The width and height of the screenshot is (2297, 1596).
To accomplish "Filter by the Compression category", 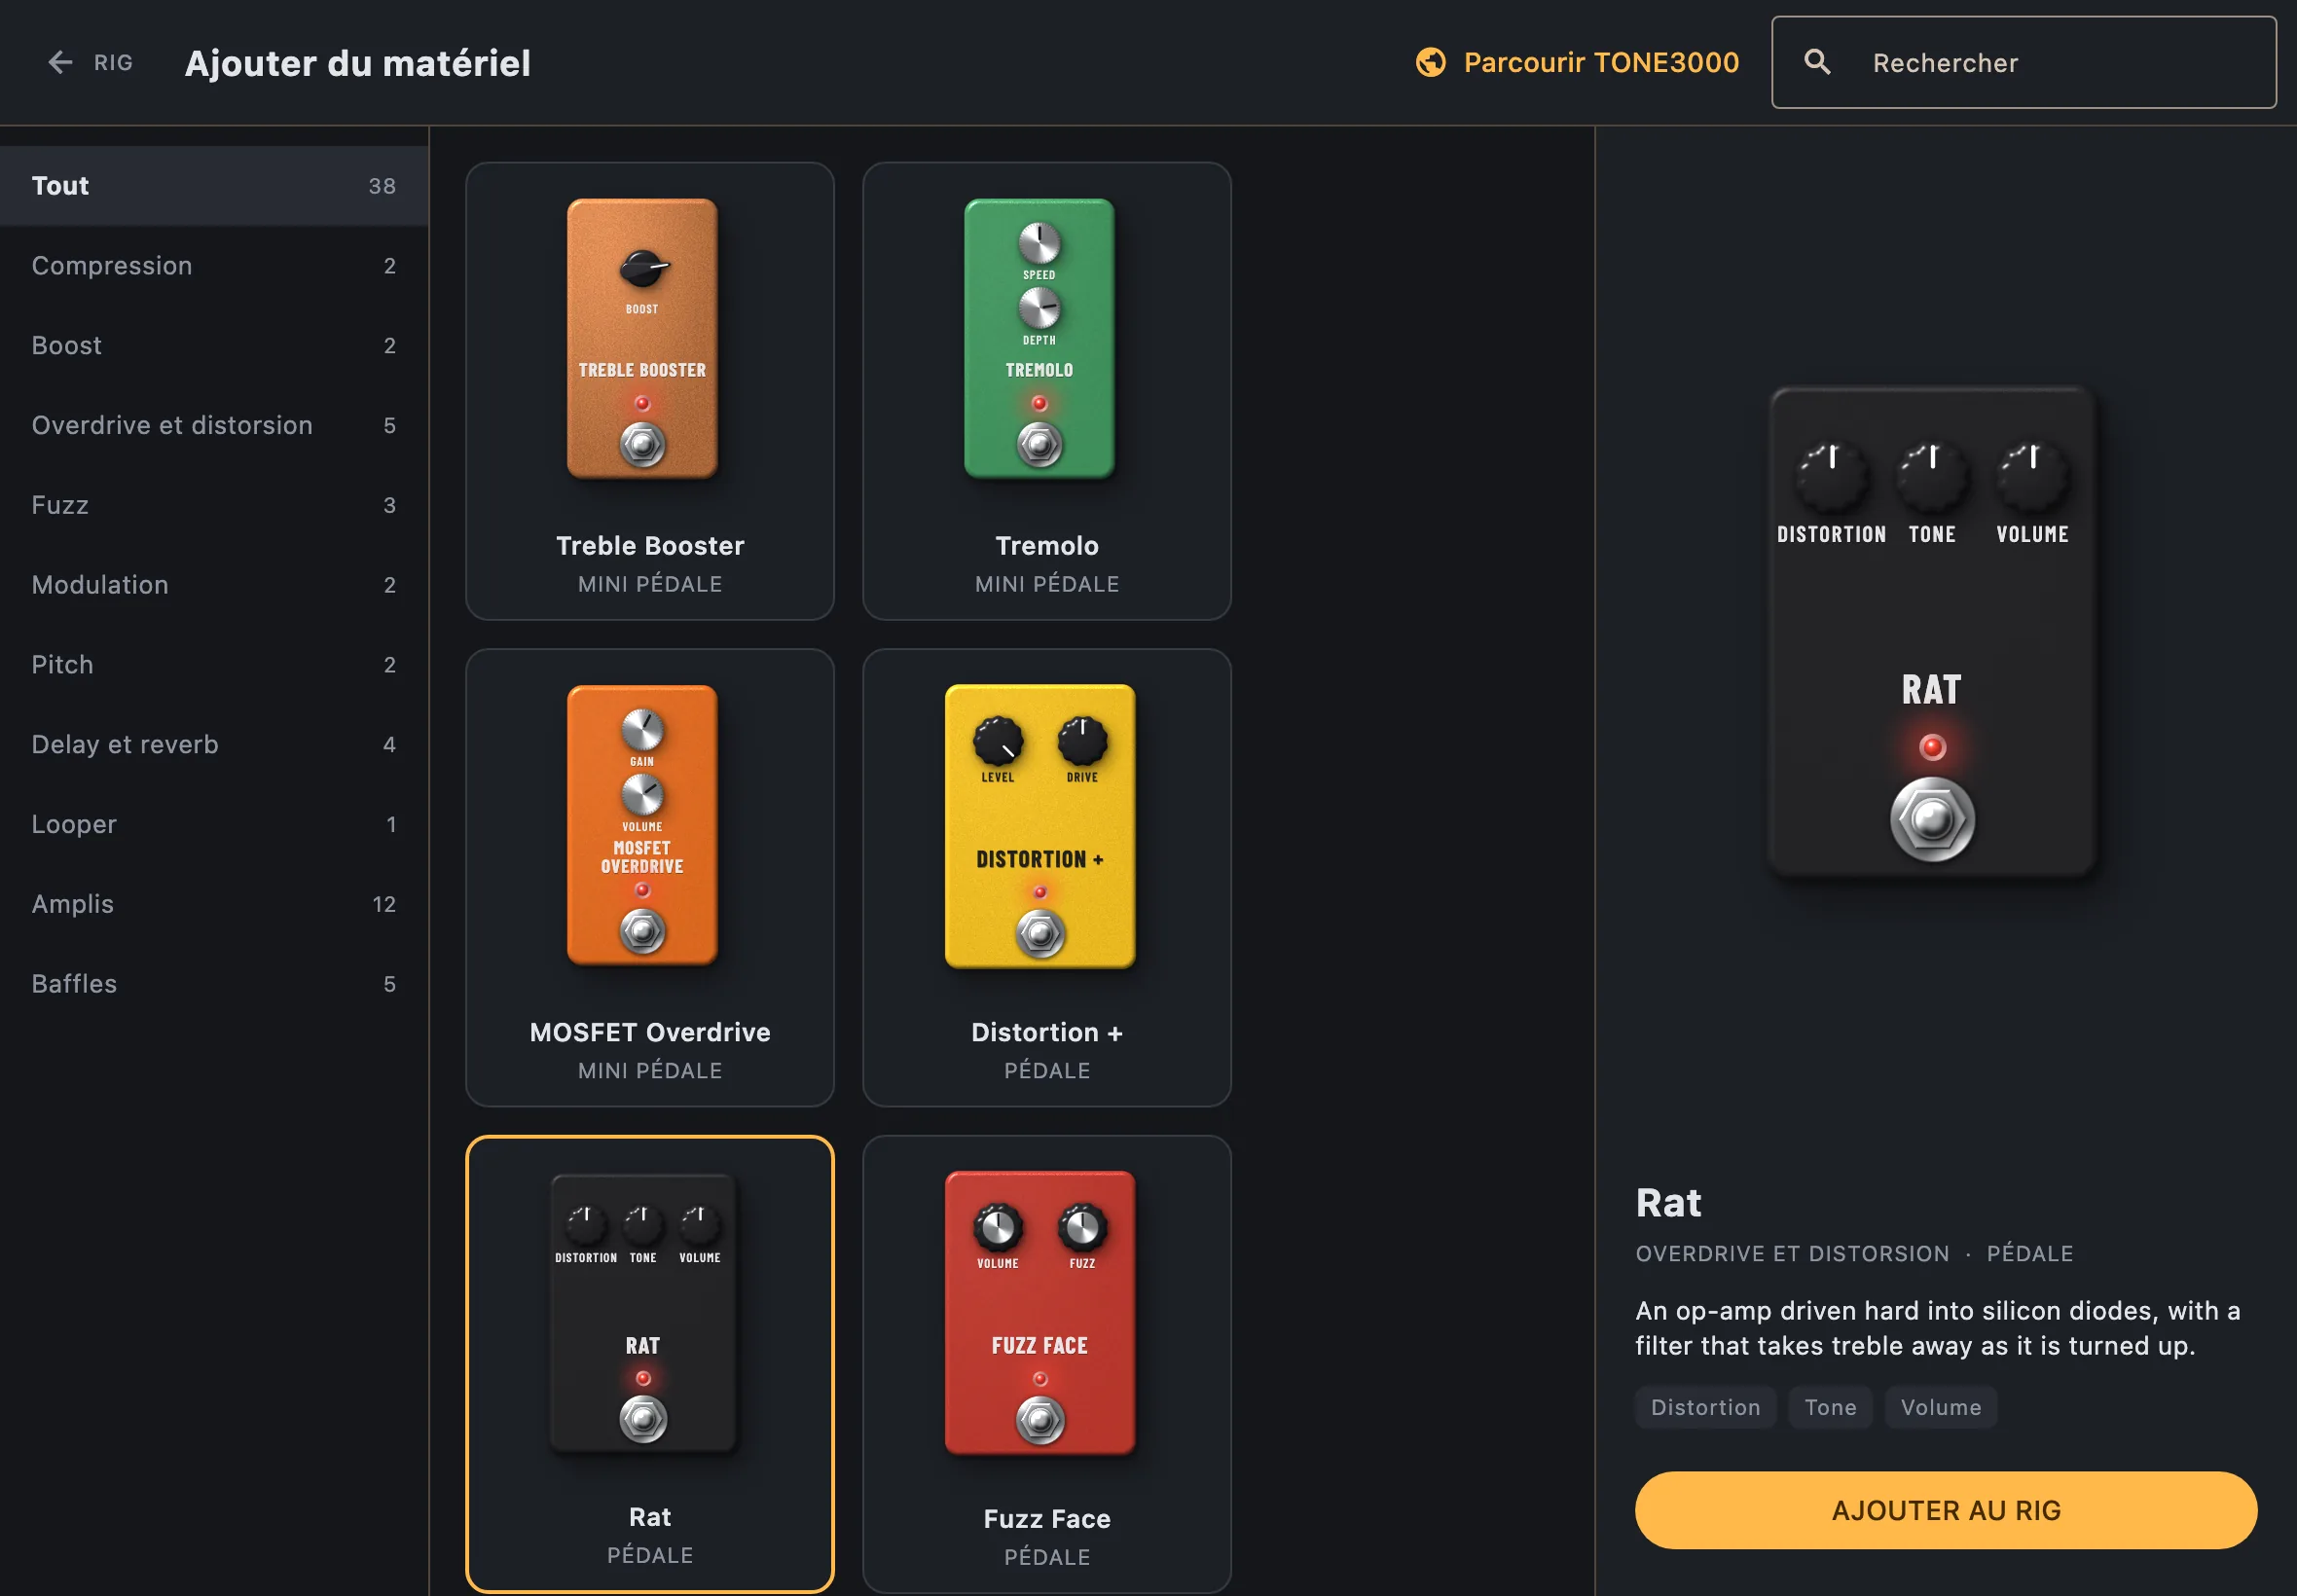I will point(214,266).
